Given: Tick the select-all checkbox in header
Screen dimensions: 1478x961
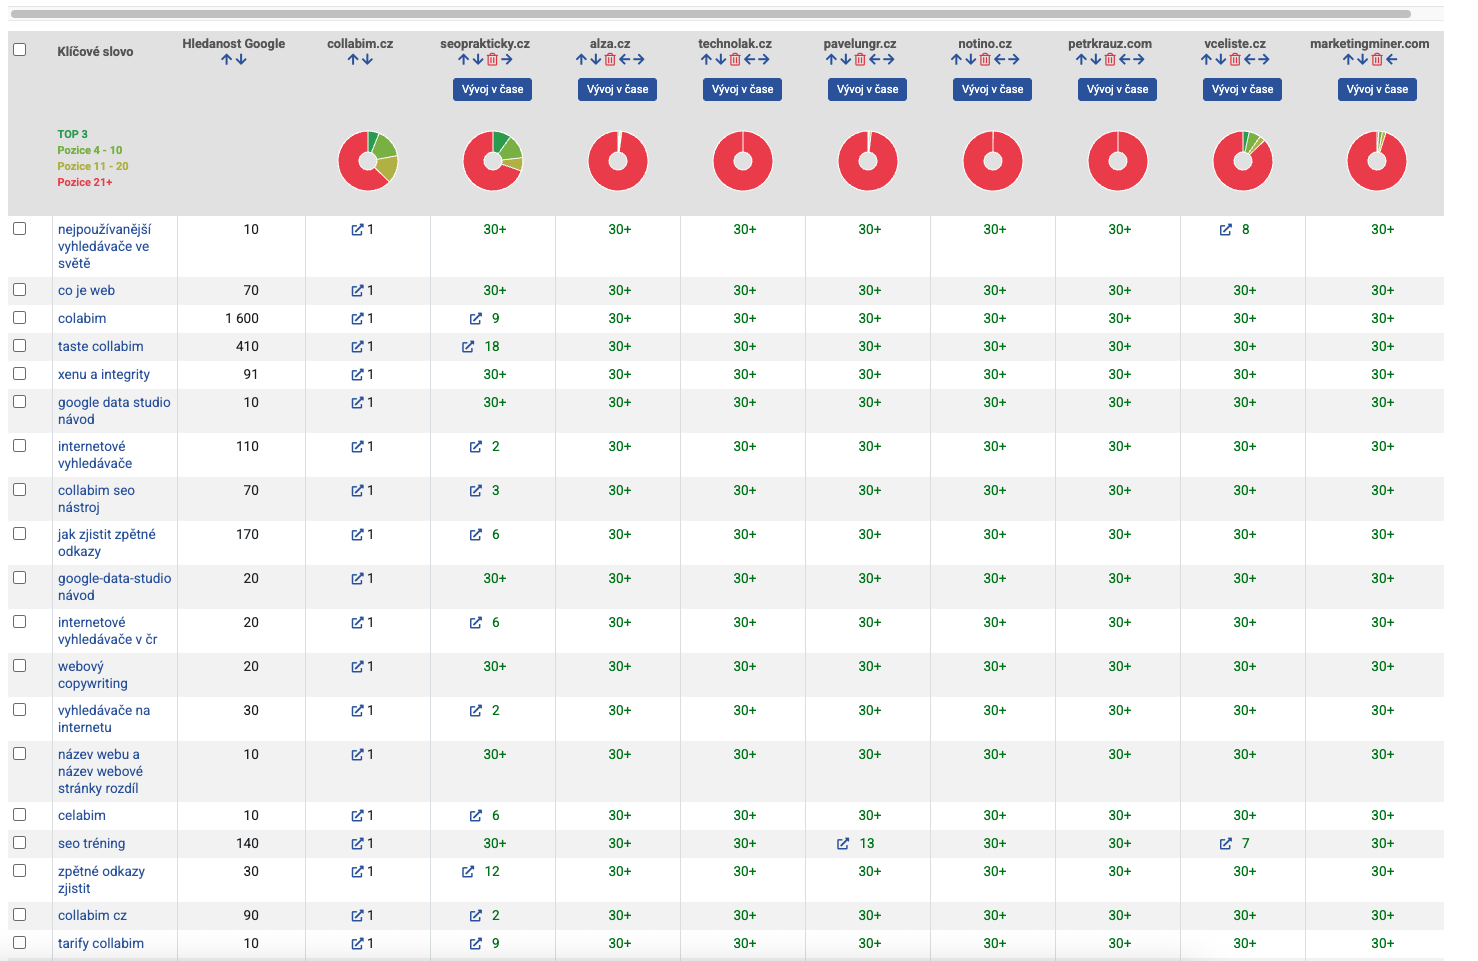Looking at the screenshot, I should (x=19, y=49).
